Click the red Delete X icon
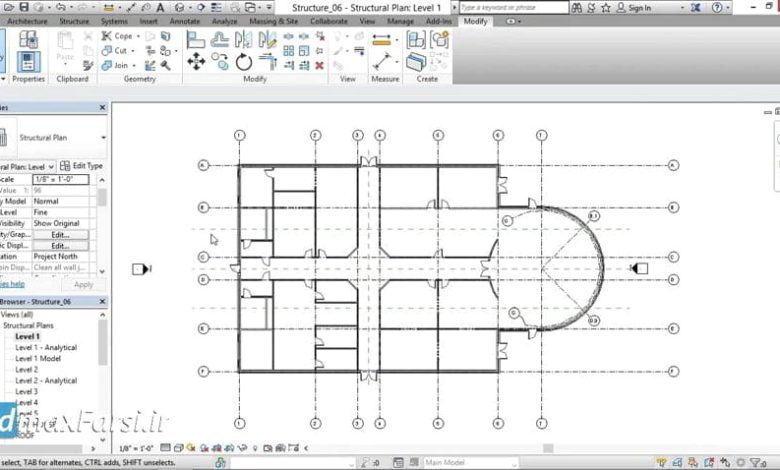The height and width of the screenshot is (470, 780). tap(319, 65)
